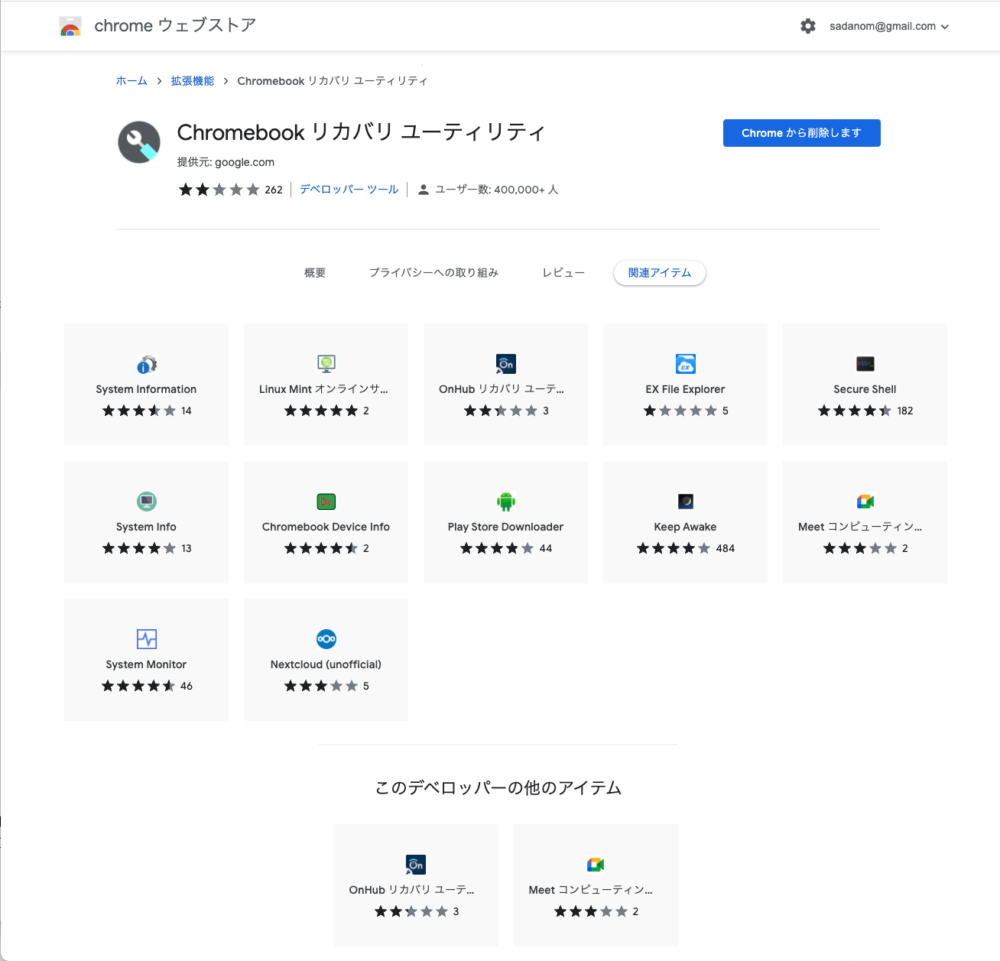Click the user count person icon
Viewport: 1000px width, 961px height.
(x=423, y=190)
